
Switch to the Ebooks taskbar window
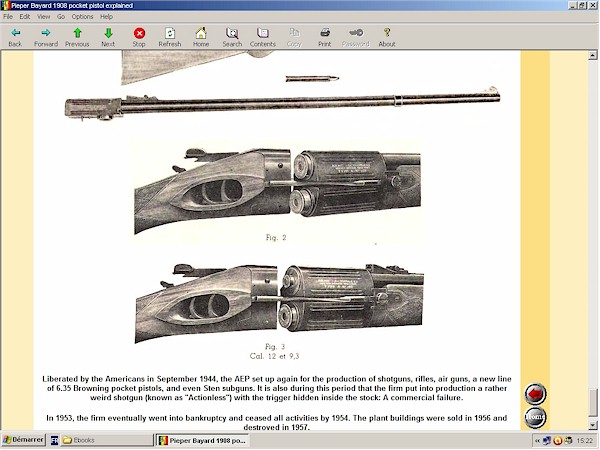(x=107, y=440)
